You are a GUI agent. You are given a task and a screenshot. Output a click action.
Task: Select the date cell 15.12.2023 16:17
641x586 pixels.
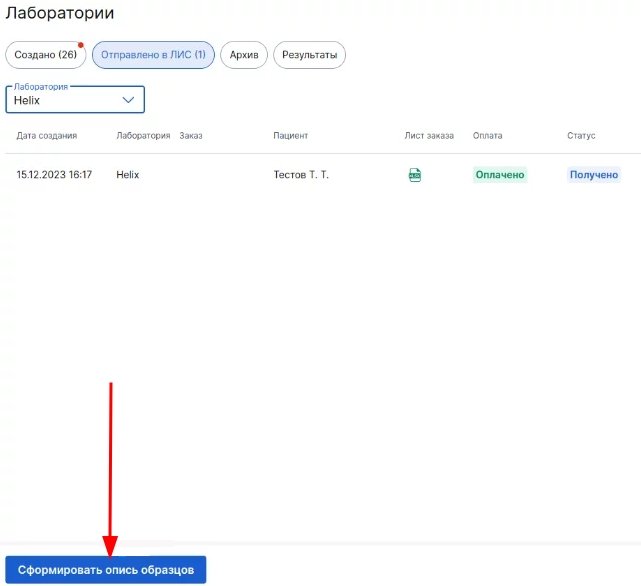click(54, 175)
